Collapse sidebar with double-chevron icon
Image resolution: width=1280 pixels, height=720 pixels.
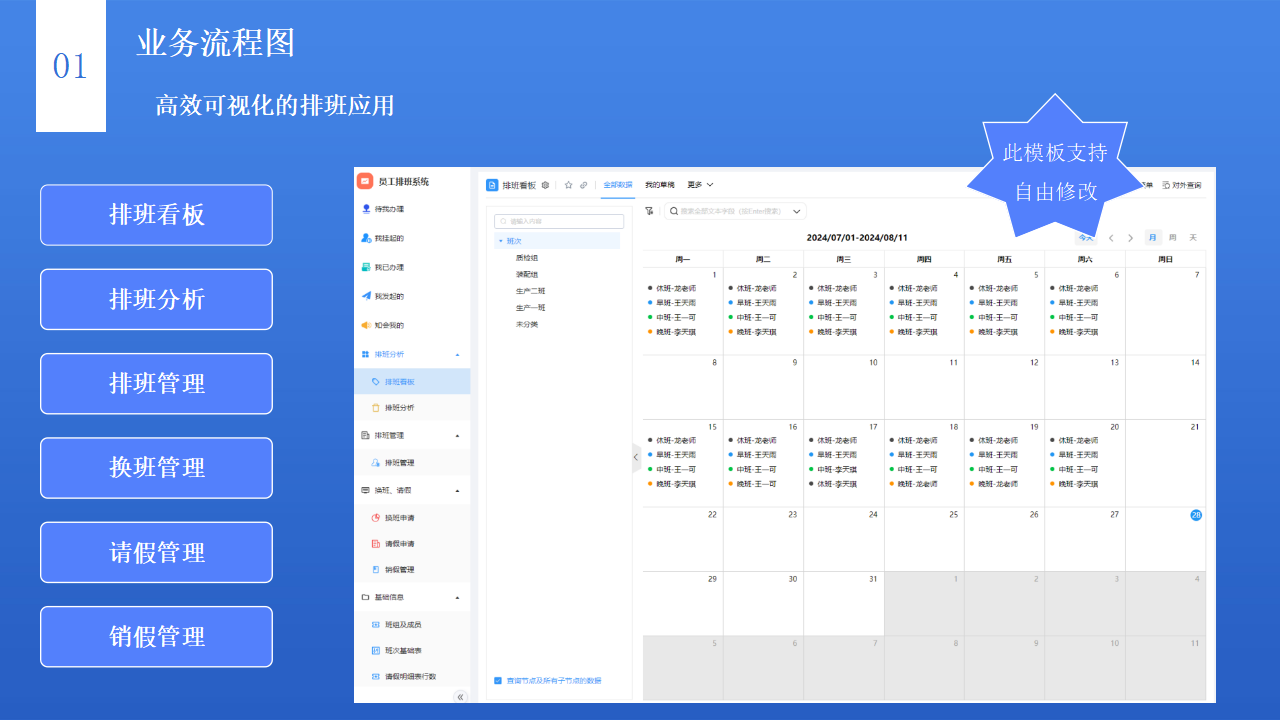(461, 697)
